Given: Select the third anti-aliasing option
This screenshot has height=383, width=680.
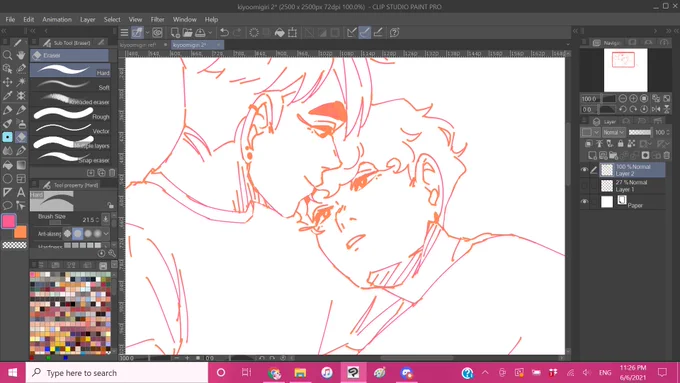Looking at the screenshot, I should point(88,233).
